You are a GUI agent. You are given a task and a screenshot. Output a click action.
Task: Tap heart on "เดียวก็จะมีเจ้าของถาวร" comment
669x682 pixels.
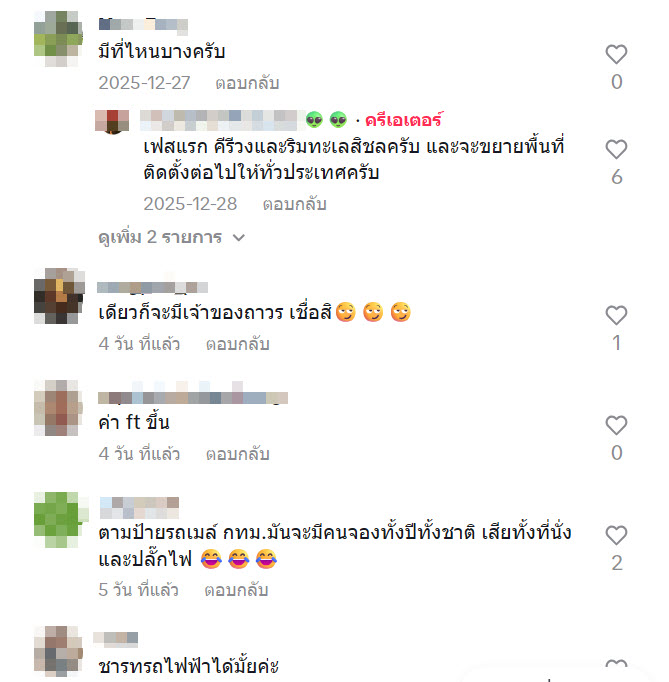616,315
